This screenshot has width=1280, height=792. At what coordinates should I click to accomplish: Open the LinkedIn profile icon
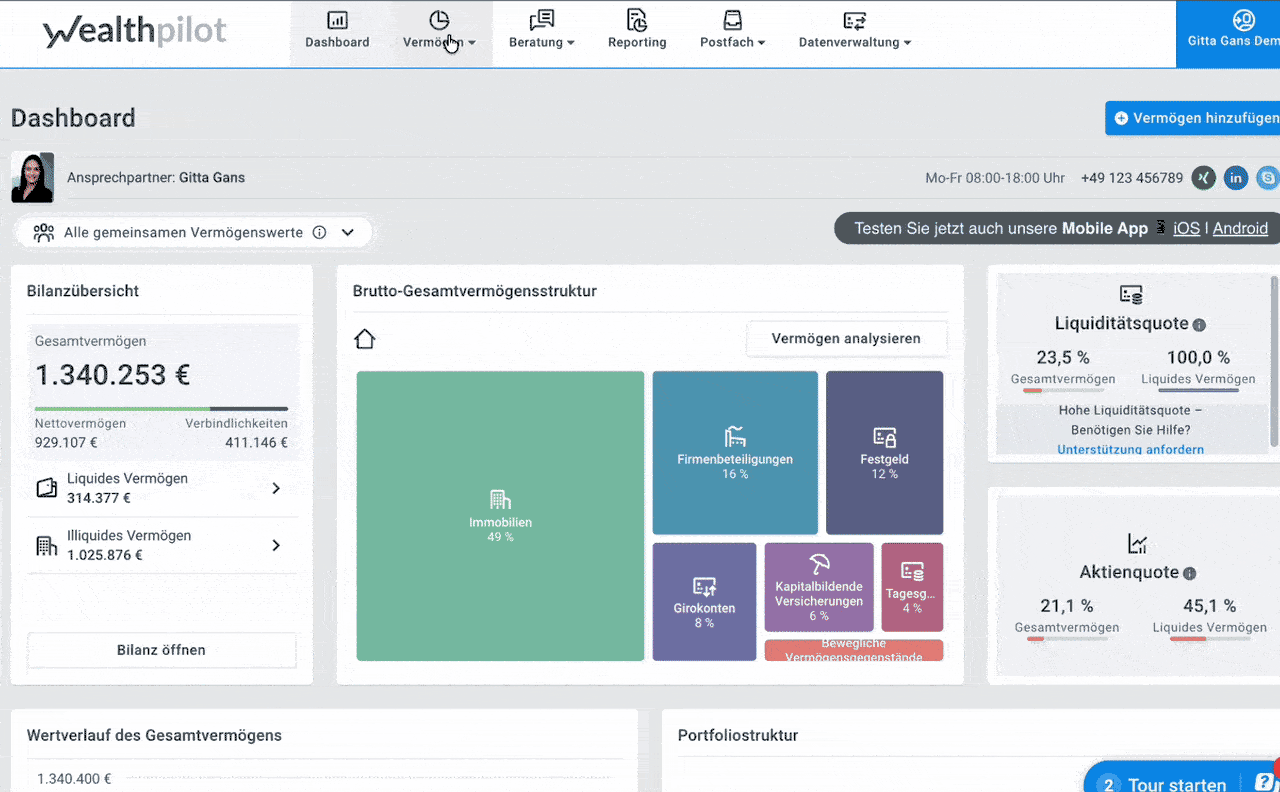[1236, 178]
